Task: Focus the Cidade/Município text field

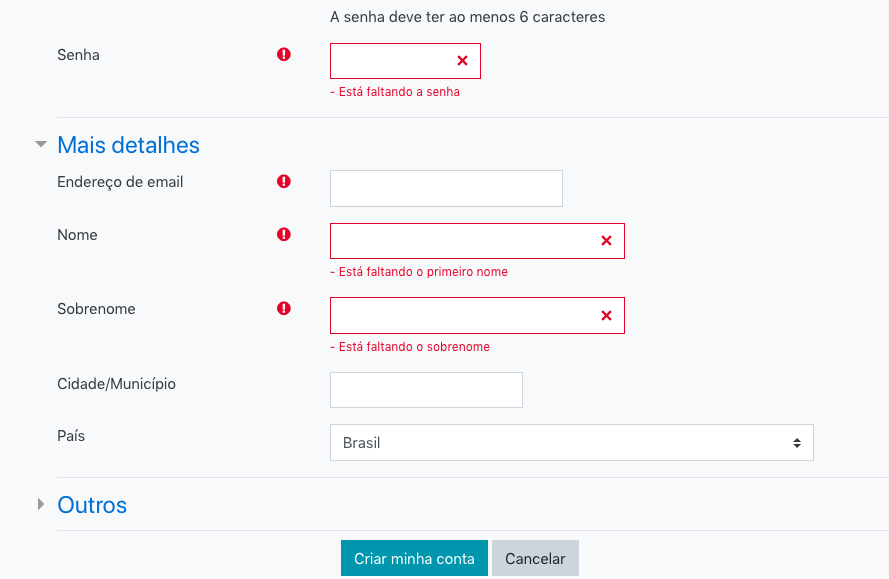Action: [x=426, y=390]
